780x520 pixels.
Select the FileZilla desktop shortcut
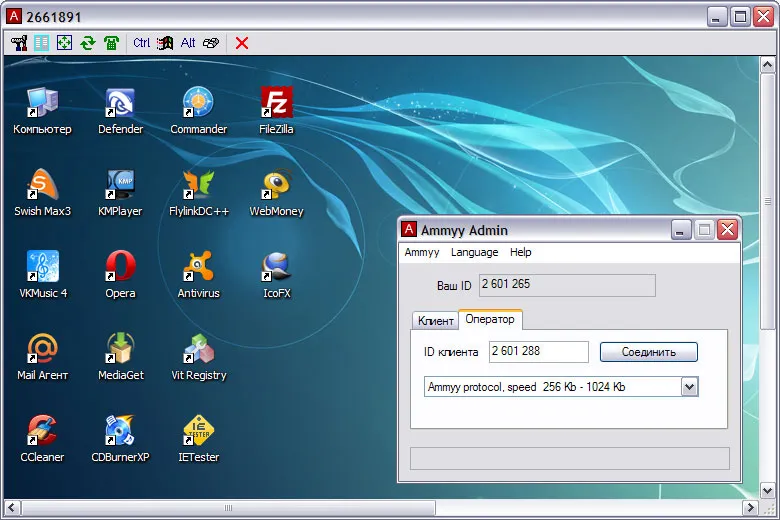click(x=277, y=110)
